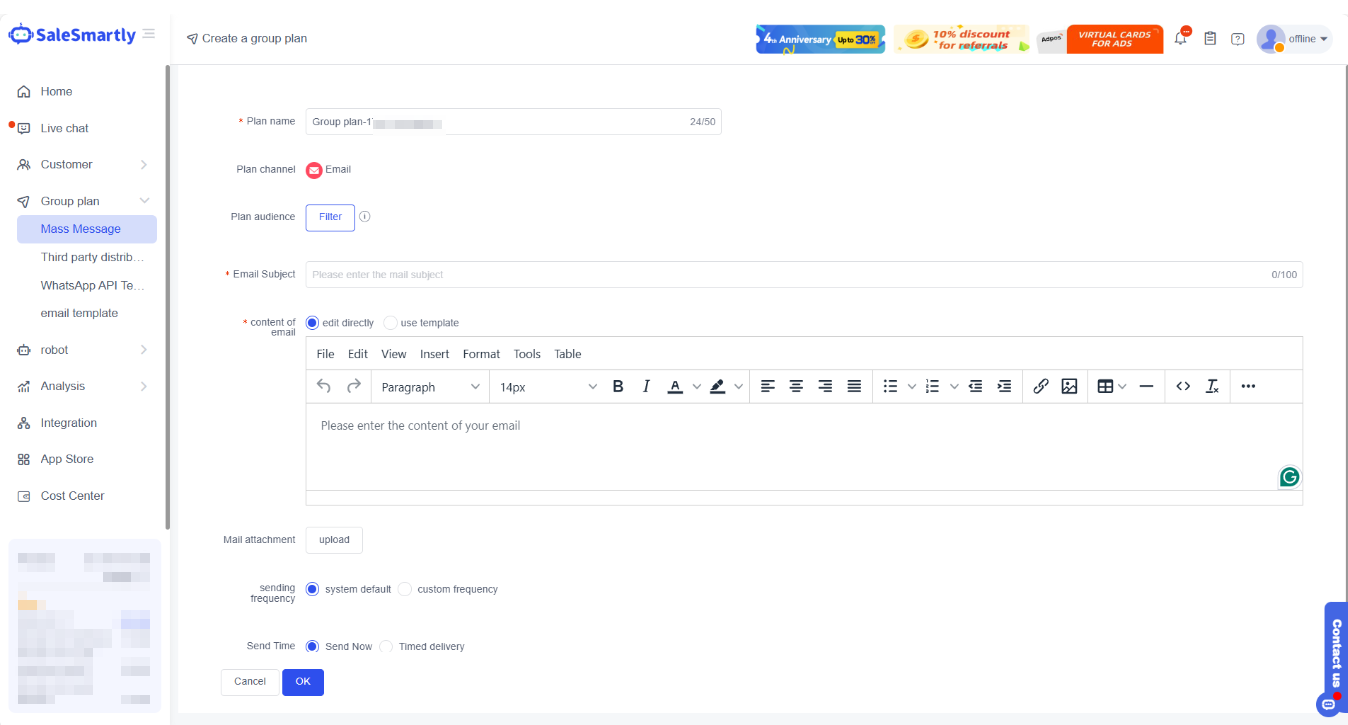Open the text color picker arrow
Screen dimensions: 1348x725
tap(696, 387)
